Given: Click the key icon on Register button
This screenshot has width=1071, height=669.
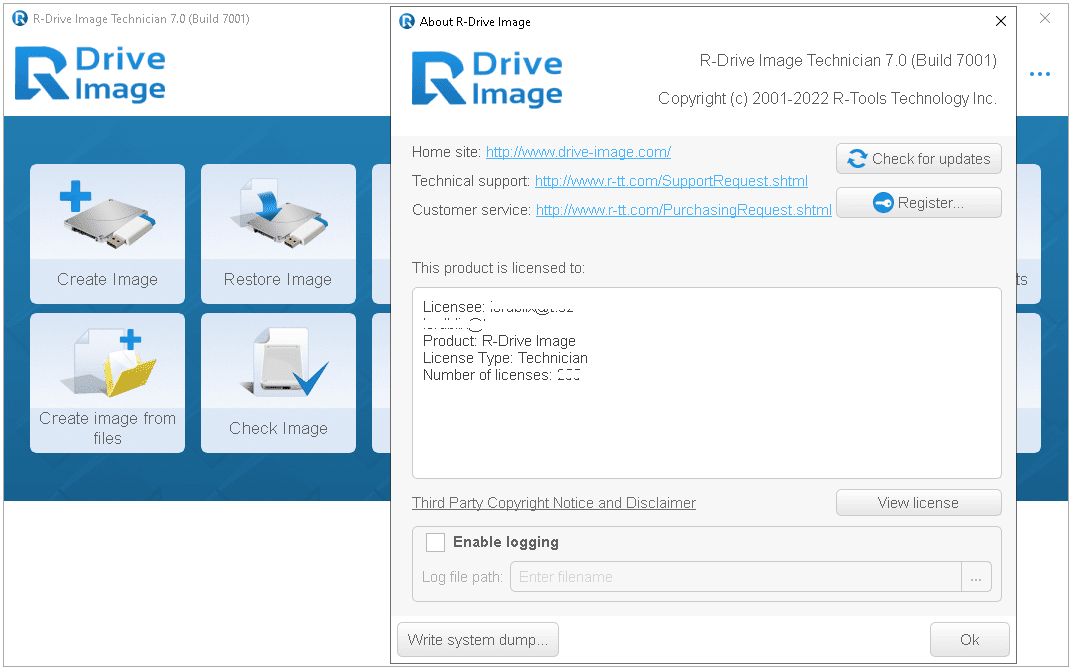Looking at the screenshot, I should click(883, 203).
